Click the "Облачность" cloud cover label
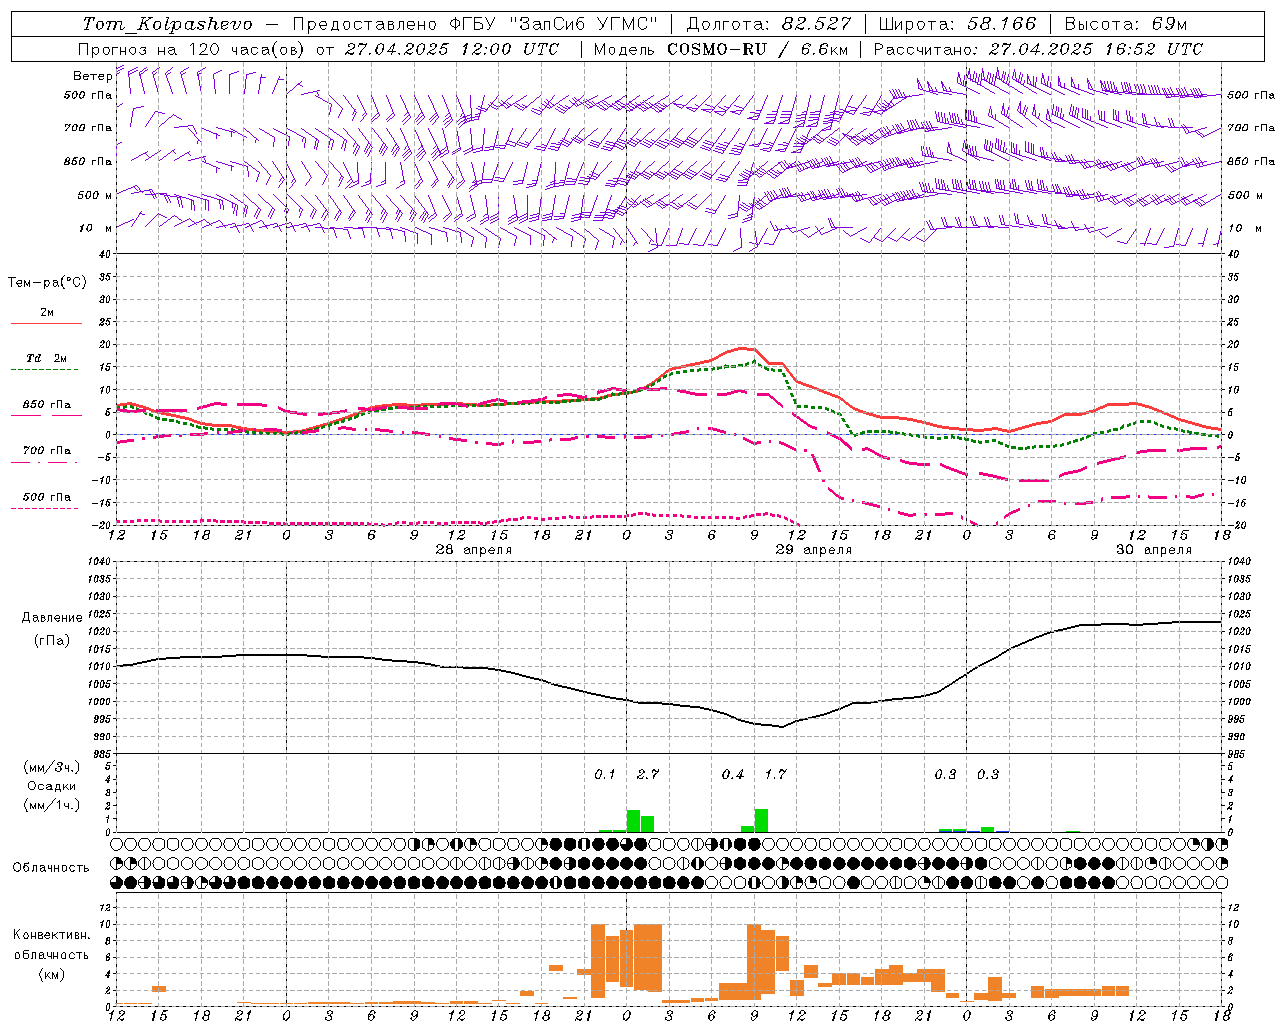Viewport: 1280px width, 1024px height. (51, 867)
